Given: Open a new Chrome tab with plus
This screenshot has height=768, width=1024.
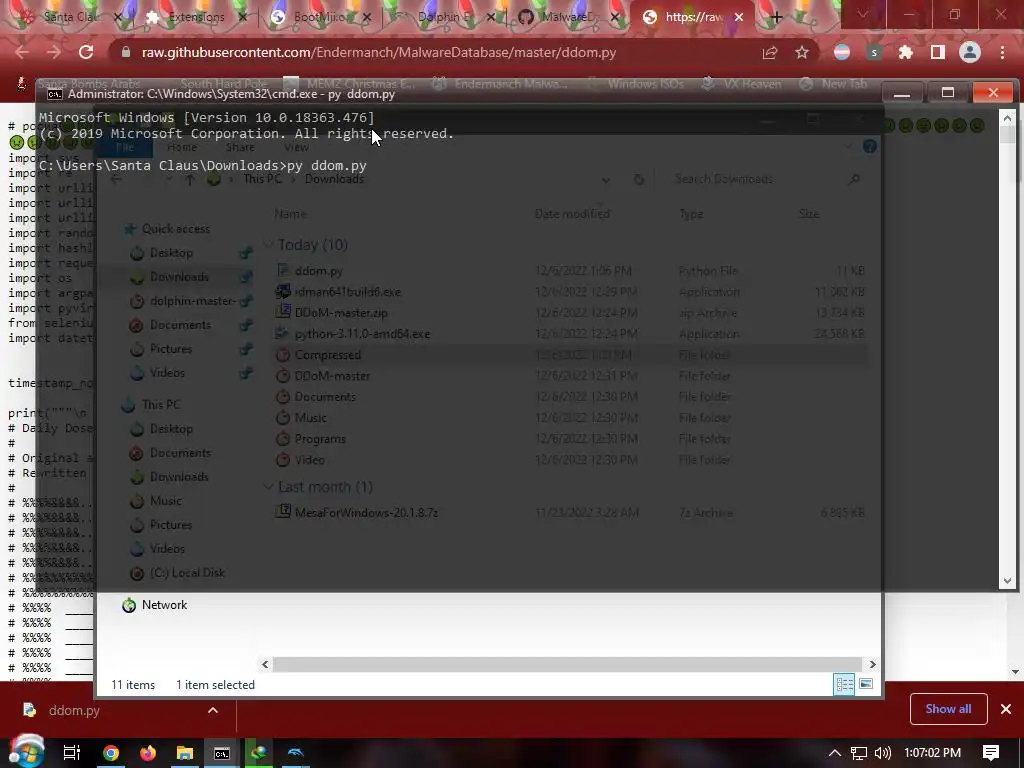Looking at the screenshot, I should (x=776, y=17).
